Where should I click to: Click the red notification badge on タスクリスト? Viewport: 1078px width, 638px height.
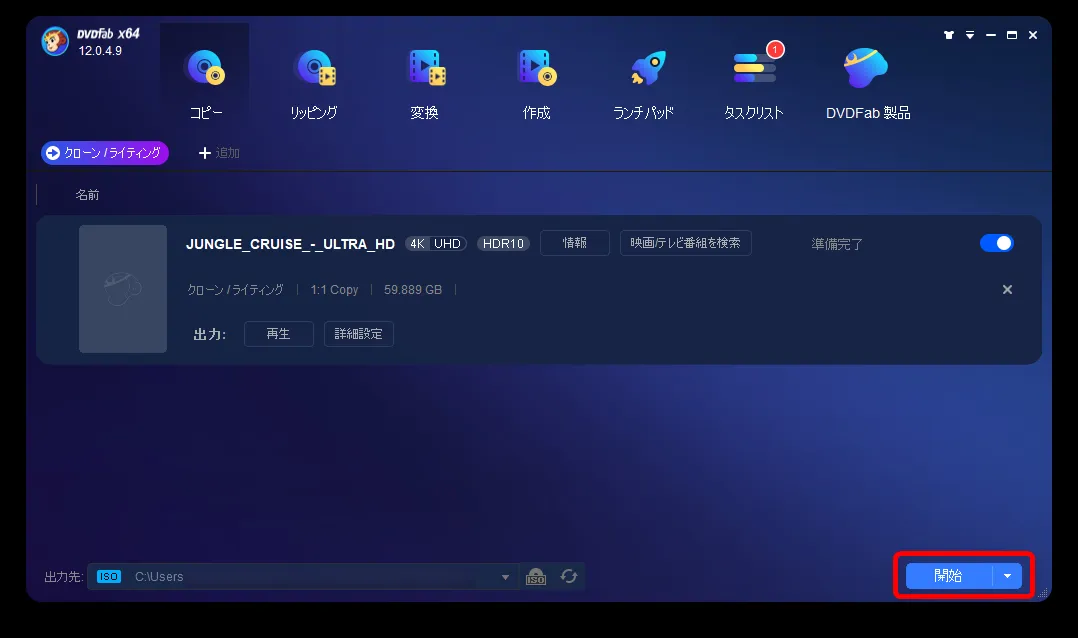point(776,50)
